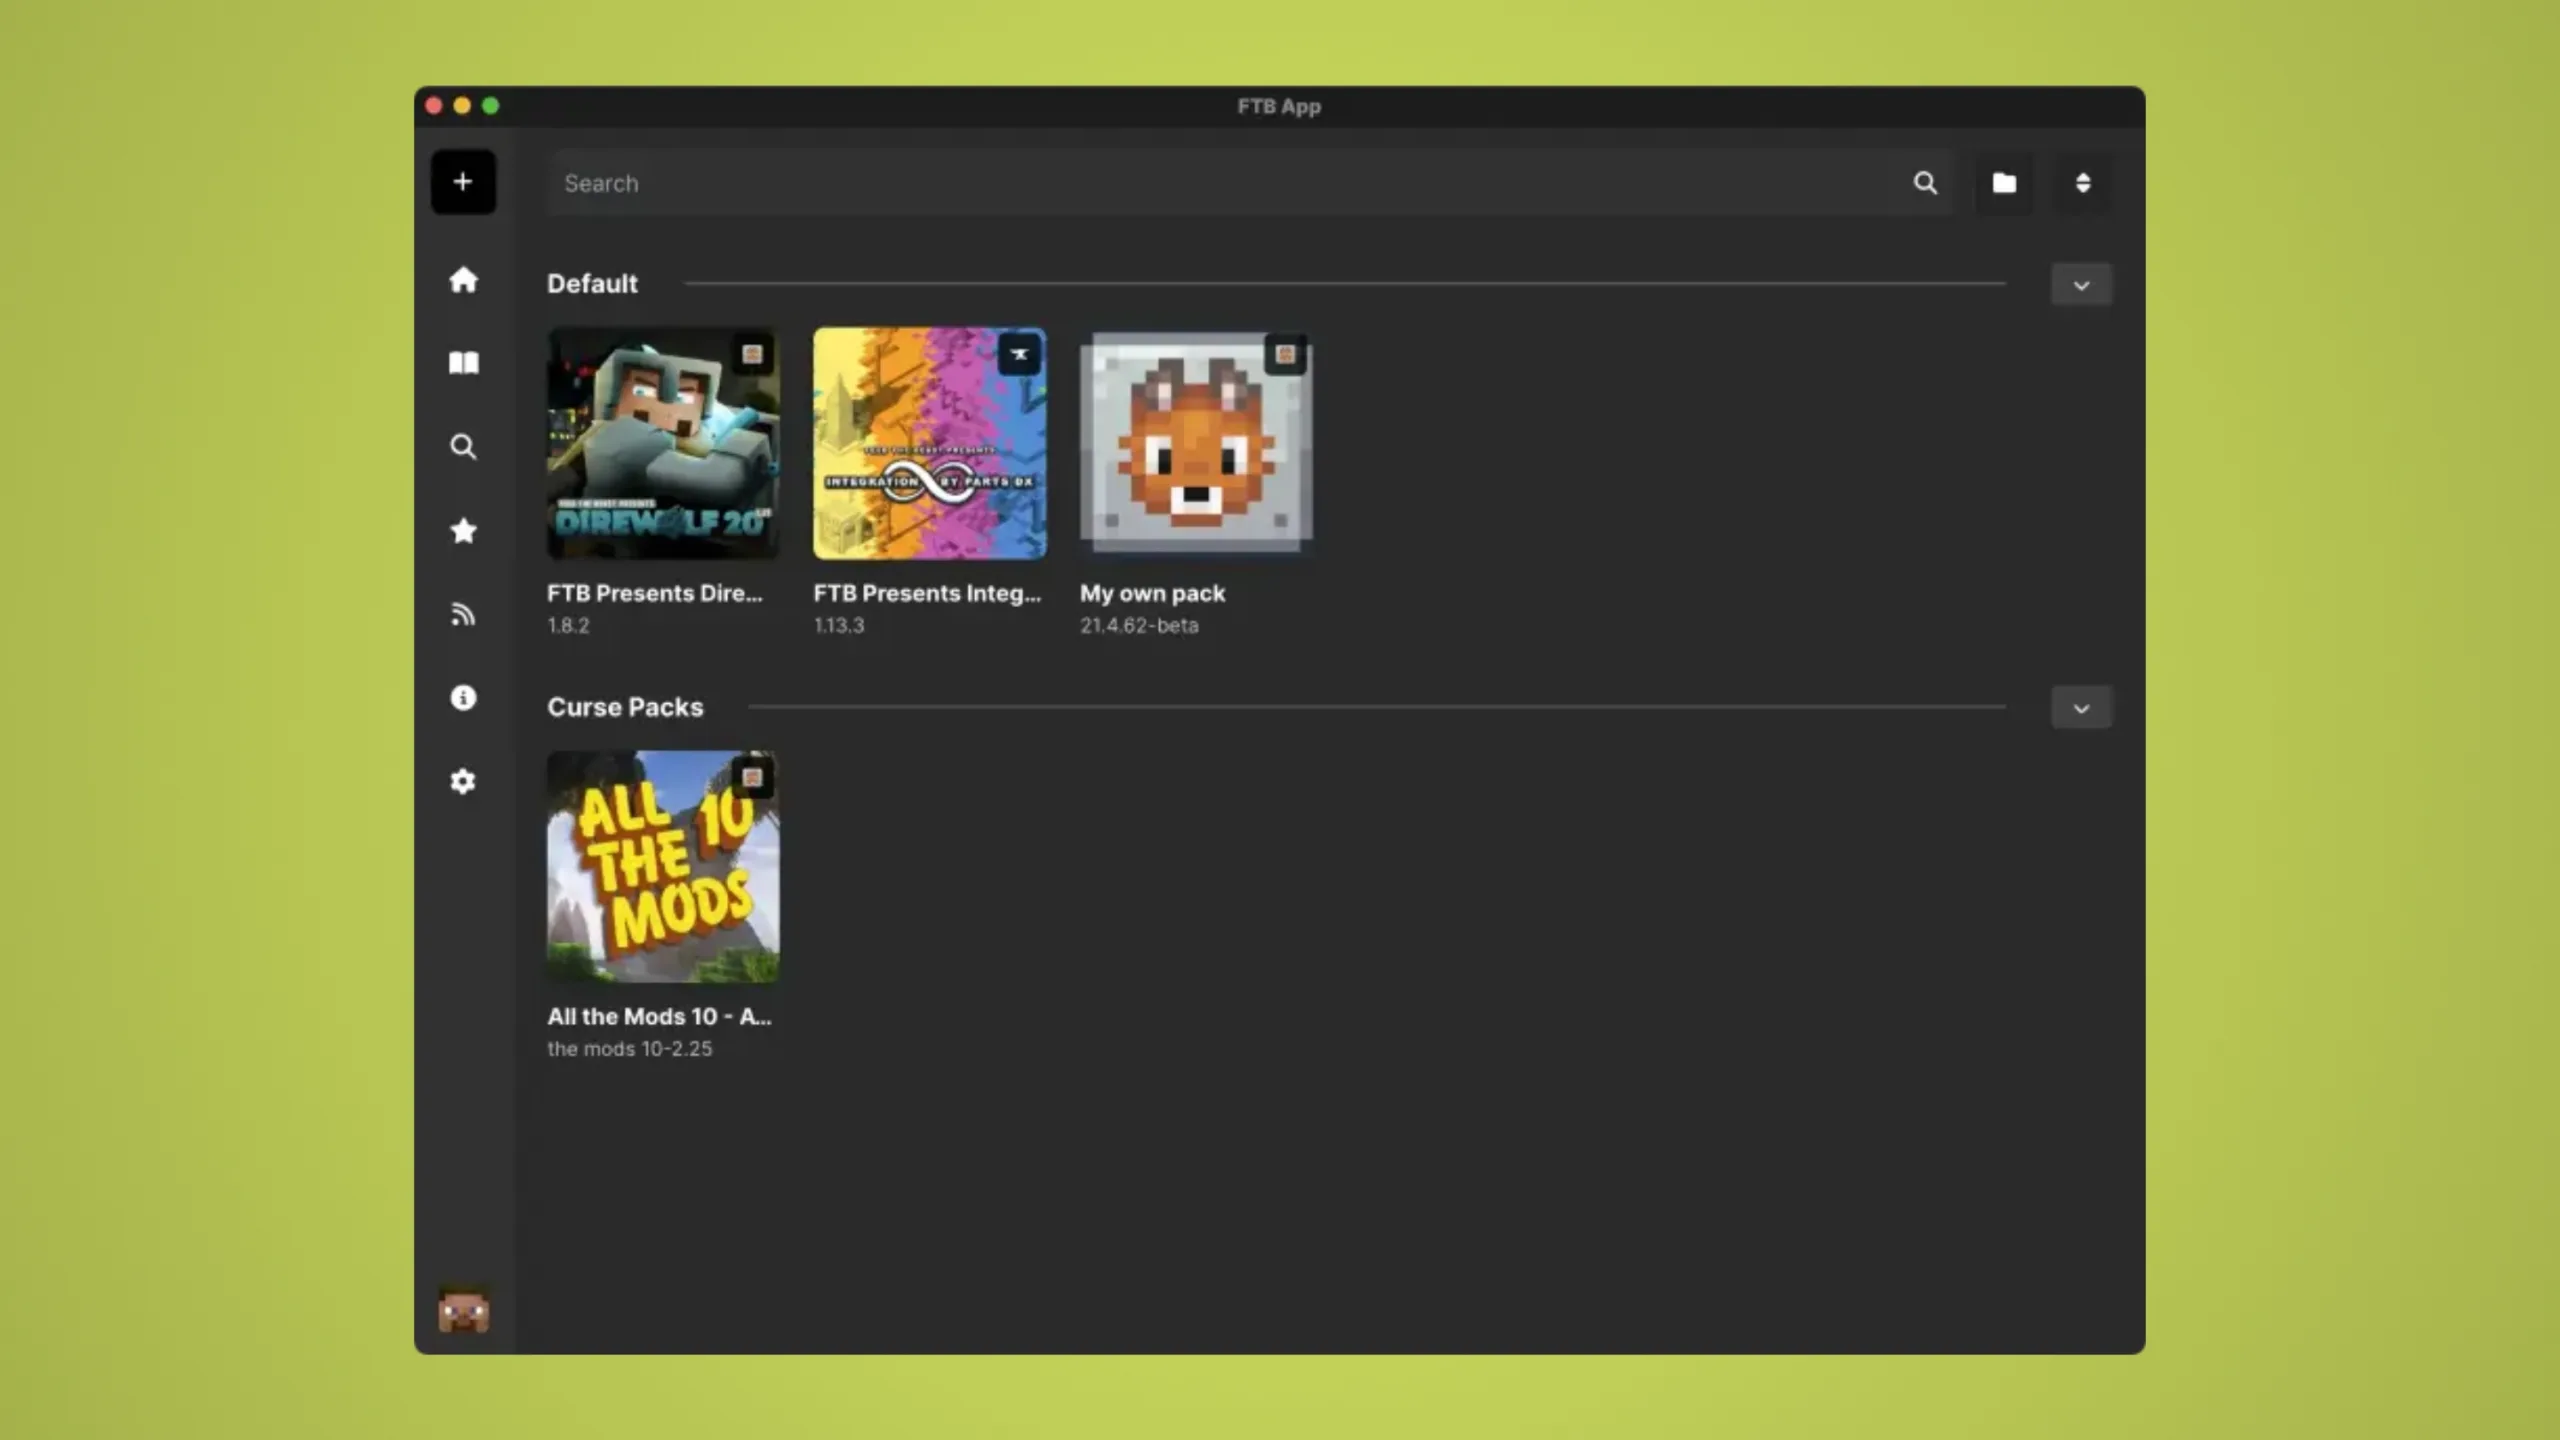Click version text "1.13.3"
Image resolution: width=2560 pixels, height=1440 pixels.
838,625
